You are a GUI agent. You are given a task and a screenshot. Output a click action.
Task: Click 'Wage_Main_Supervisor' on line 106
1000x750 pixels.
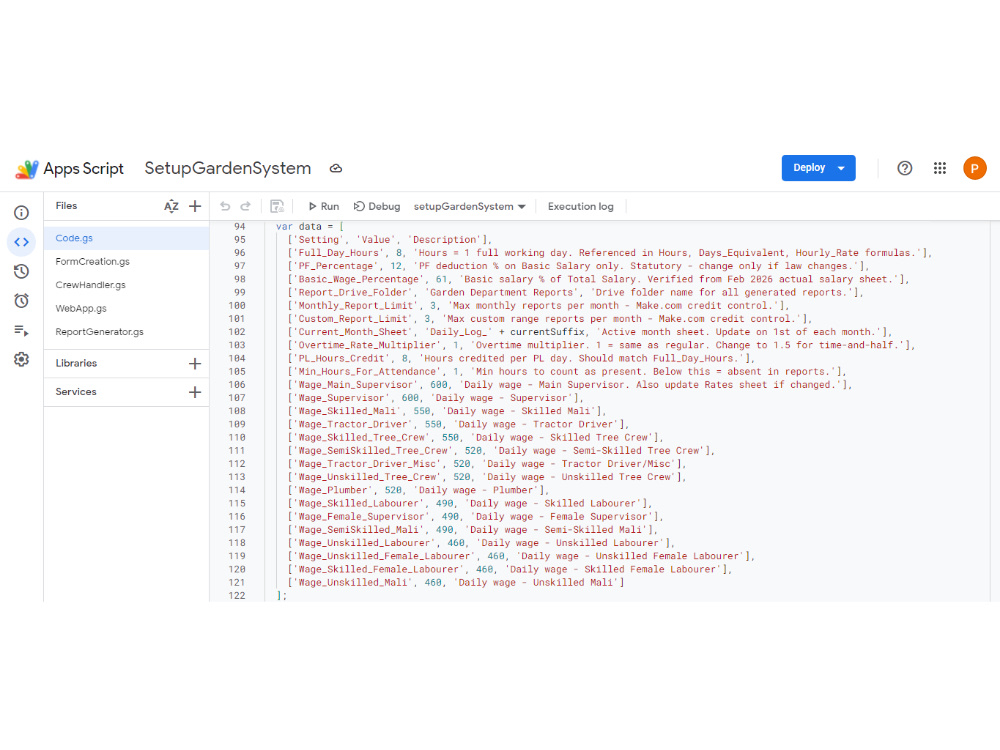[x=356, y=385]
